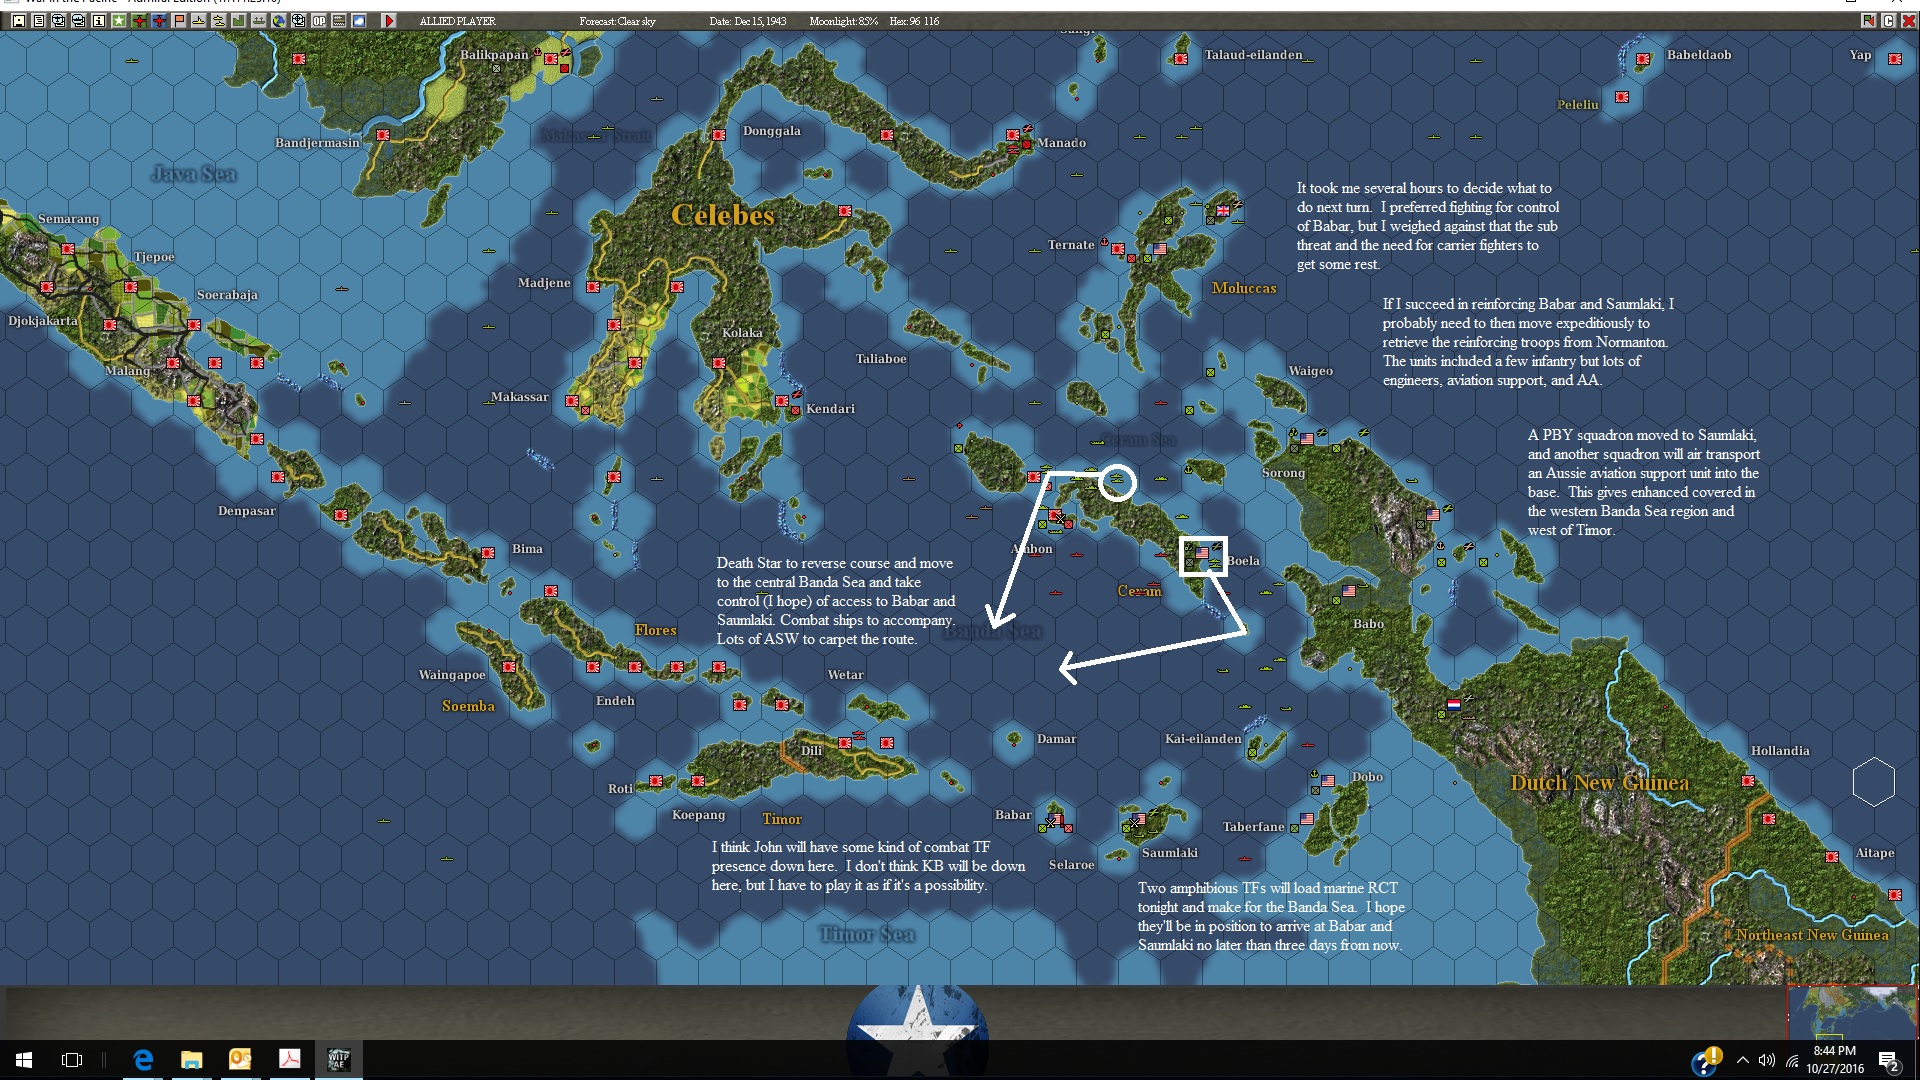
Task: Click the Denpasar map label
Action: (x=247, y=511)
